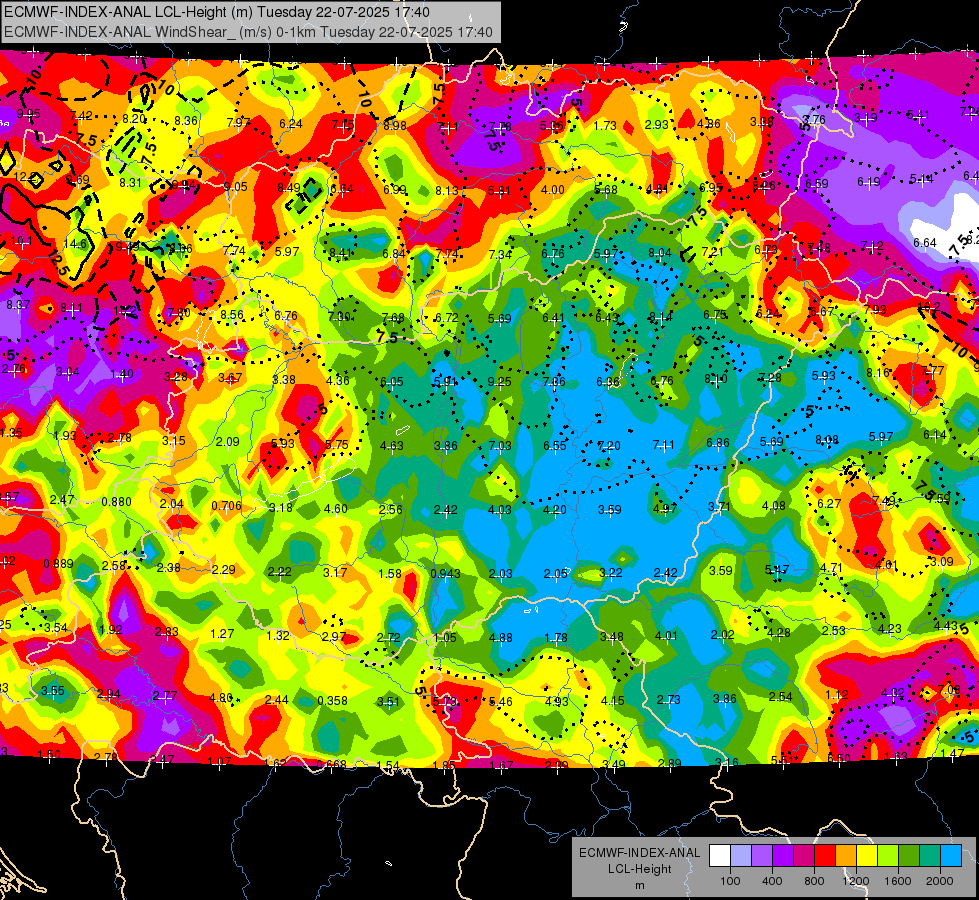Click the WindShear 0-1km title line
Viewport: 979px width, 900px height.
[248, 32]
